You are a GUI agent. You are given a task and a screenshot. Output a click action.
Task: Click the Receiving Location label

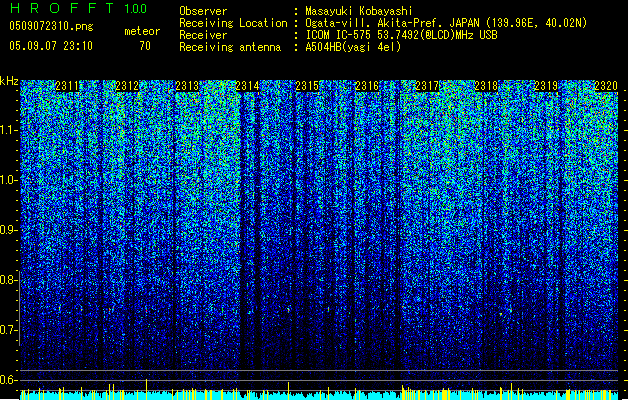click(233, 23)
